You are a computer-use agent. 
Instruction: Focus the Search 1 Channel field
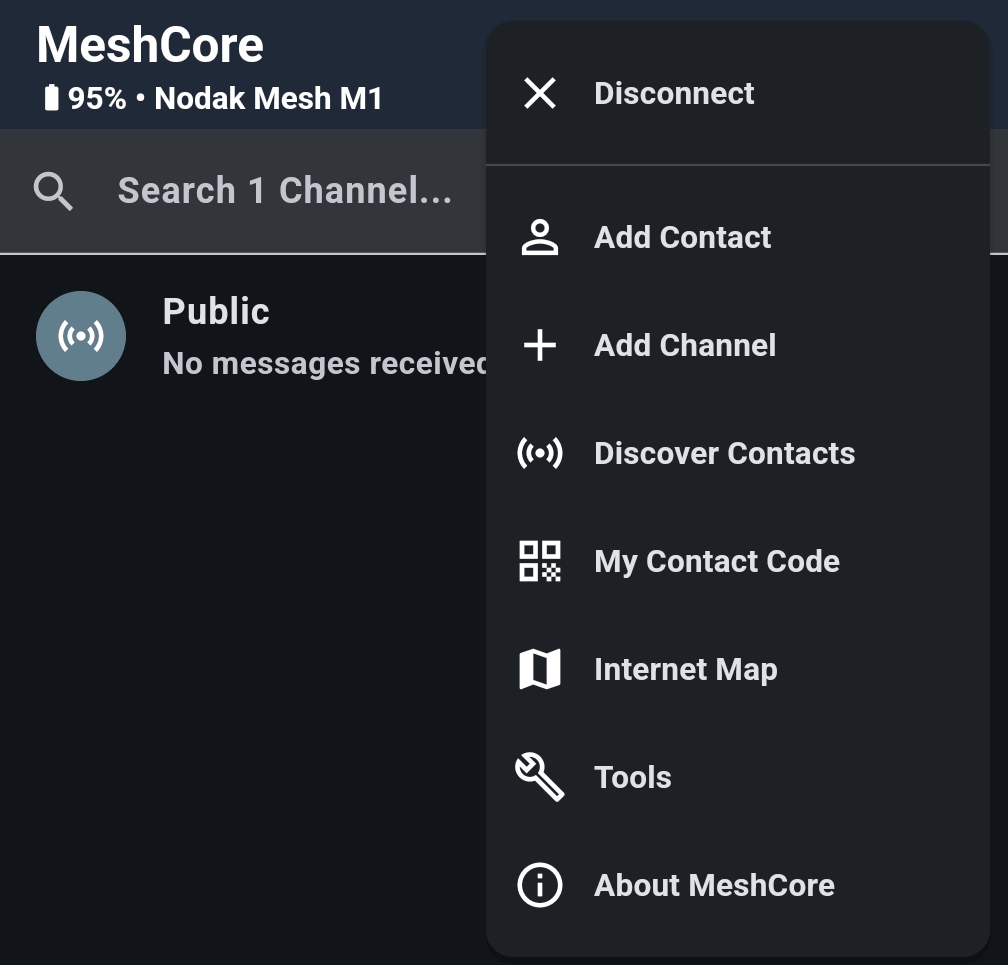tap(243, 191)
